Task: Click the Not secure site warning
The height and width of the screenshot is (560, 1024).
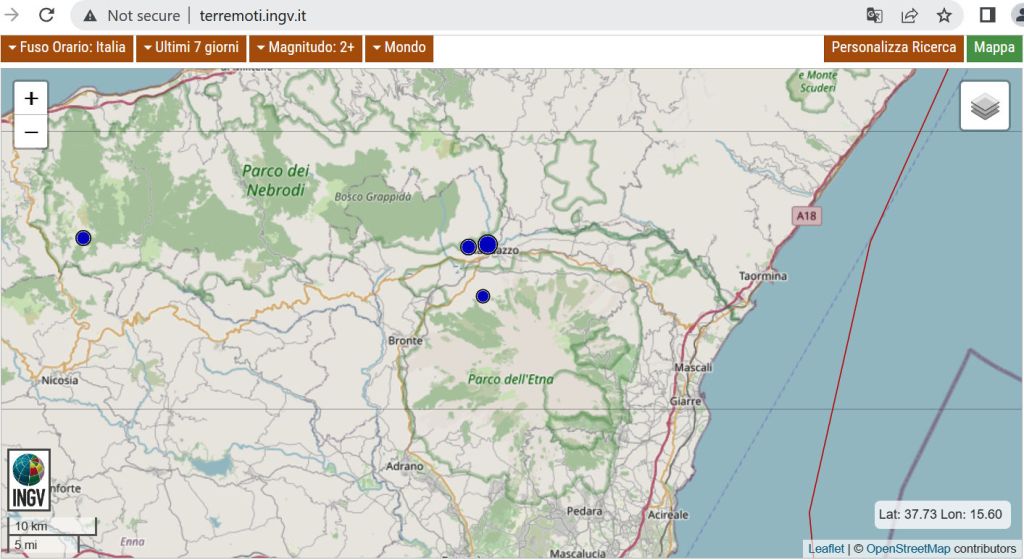Action: pyautogui.click(x=132, y=16)
